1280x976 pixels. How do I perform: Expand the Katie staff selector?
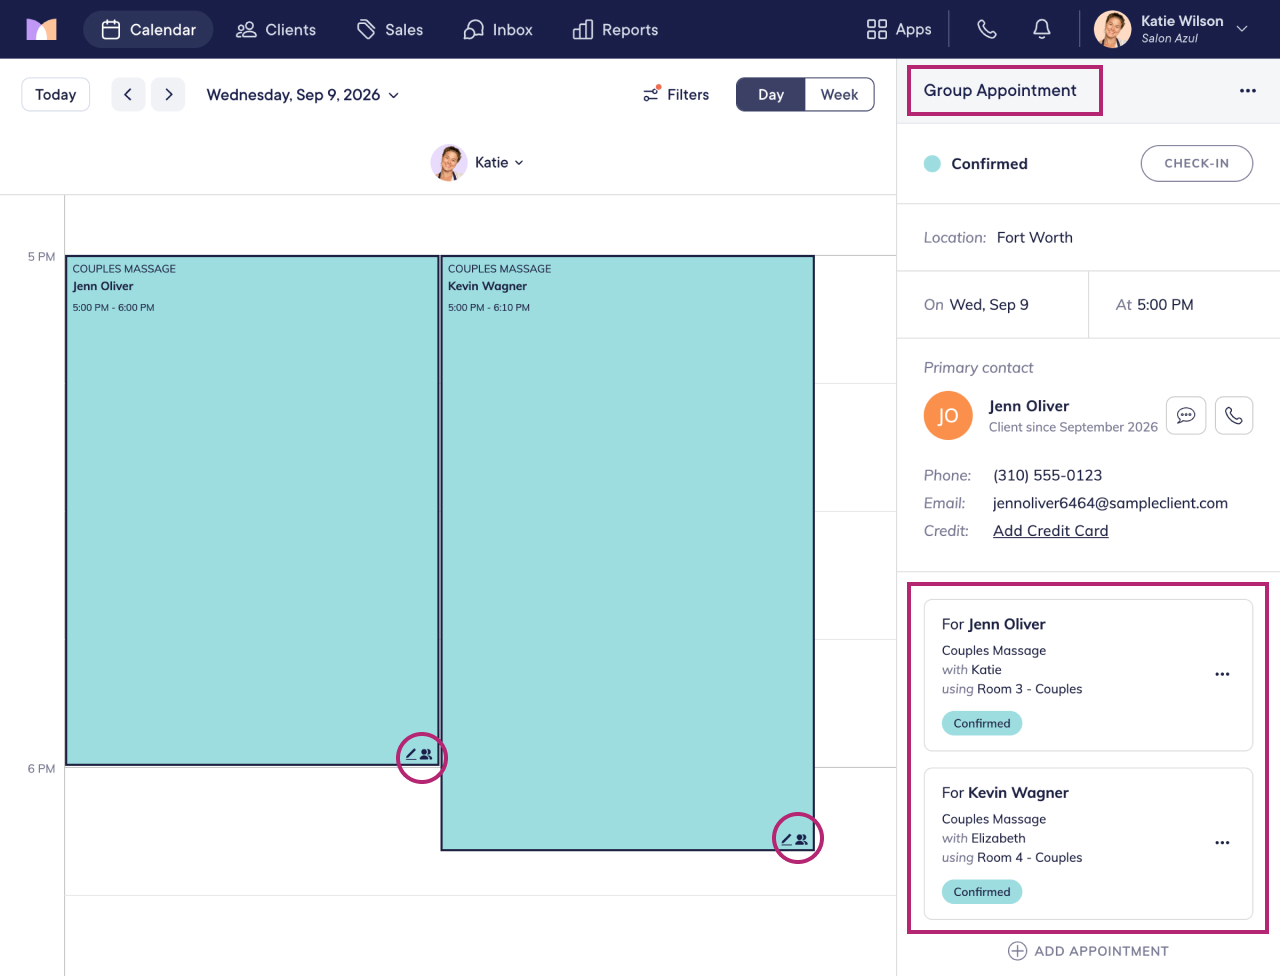click(478, 162)
